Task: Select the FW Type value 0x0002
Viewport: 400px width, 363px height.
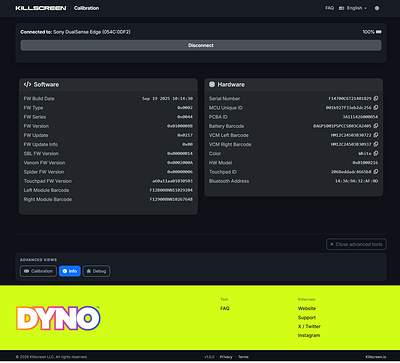Action: coord(185,108)
